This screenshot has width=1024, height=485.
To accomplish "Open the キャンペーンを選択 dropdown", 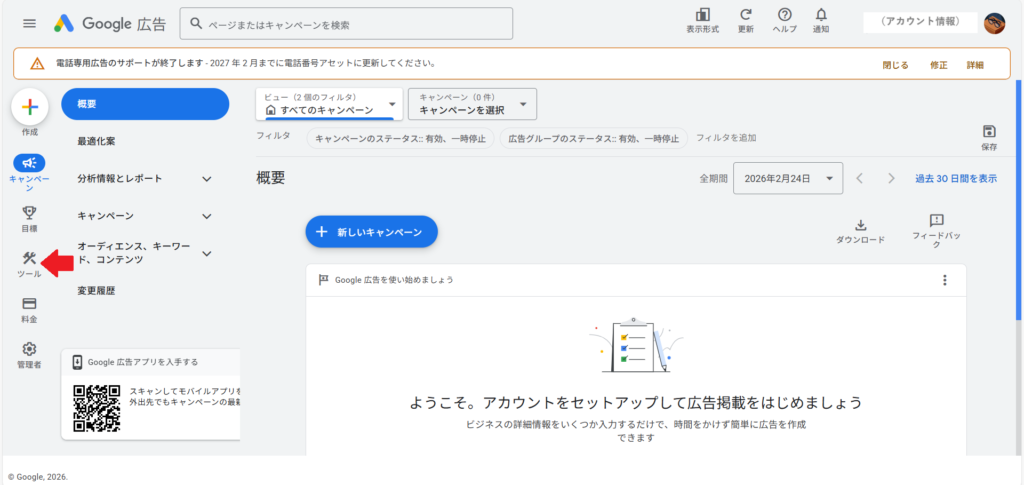I will [472, 104].
